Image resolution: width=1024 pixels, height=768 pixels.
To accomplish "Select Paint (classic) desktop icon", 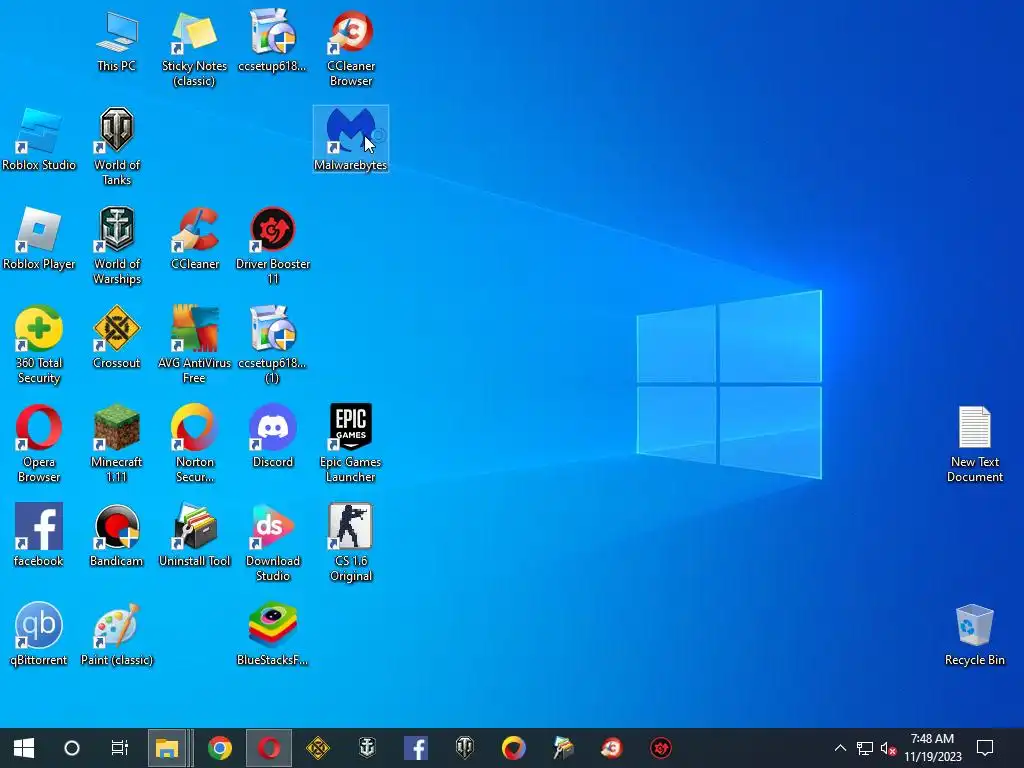I will tap(117, 635).
